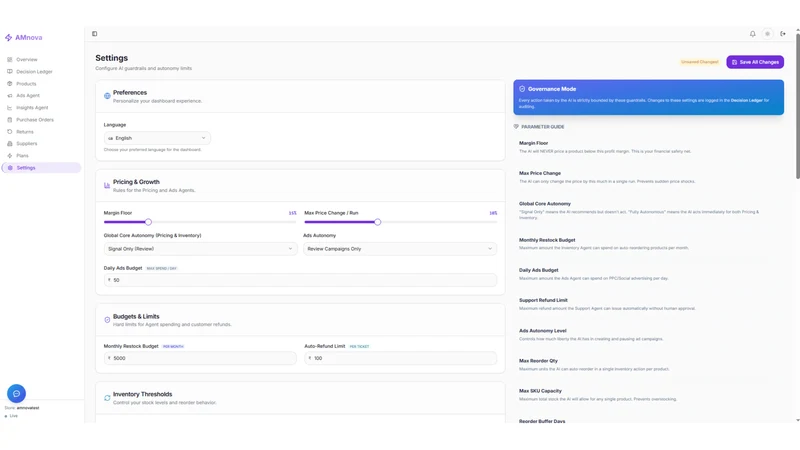Open Suppliers in sidebar
This screenshot has height=450, width=800.
(41, 143)
